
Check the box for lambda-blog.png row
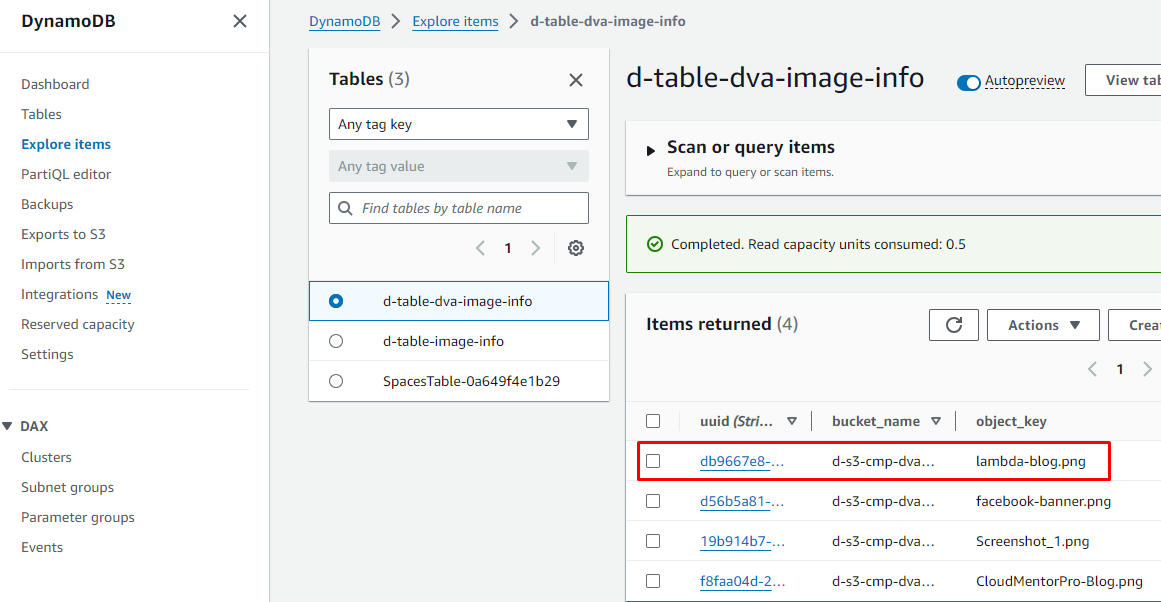coord(653,461)
